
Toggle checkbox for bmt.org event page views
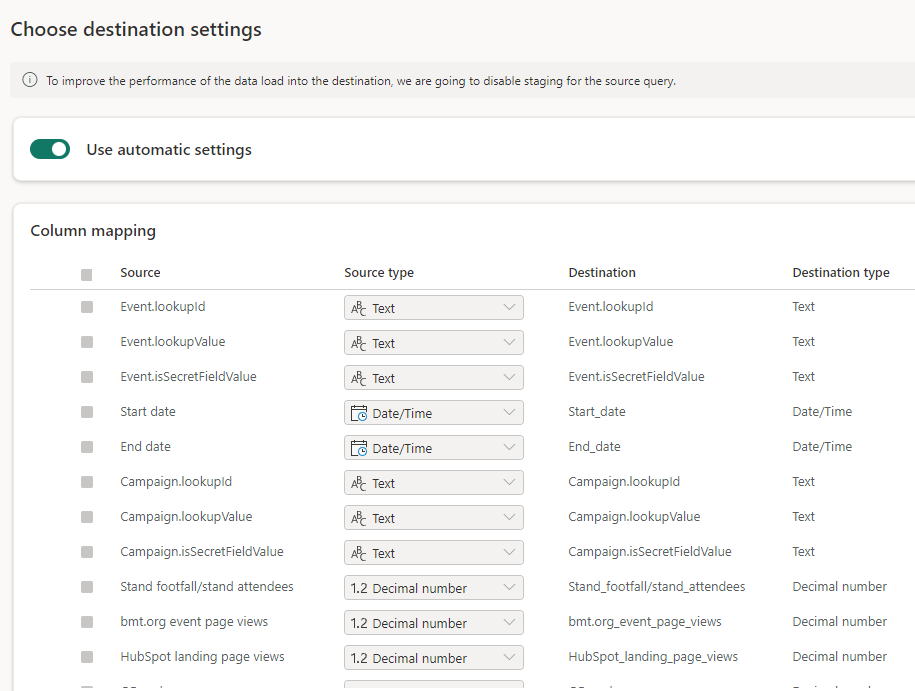point(87,622)
